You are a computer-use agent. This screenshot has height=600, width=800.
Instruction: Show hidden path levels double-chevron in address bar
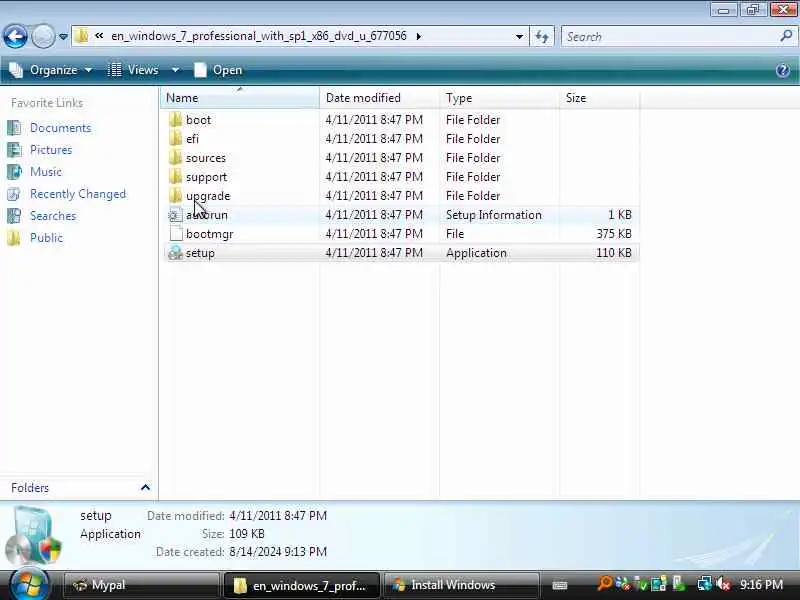tap(99, 36)
